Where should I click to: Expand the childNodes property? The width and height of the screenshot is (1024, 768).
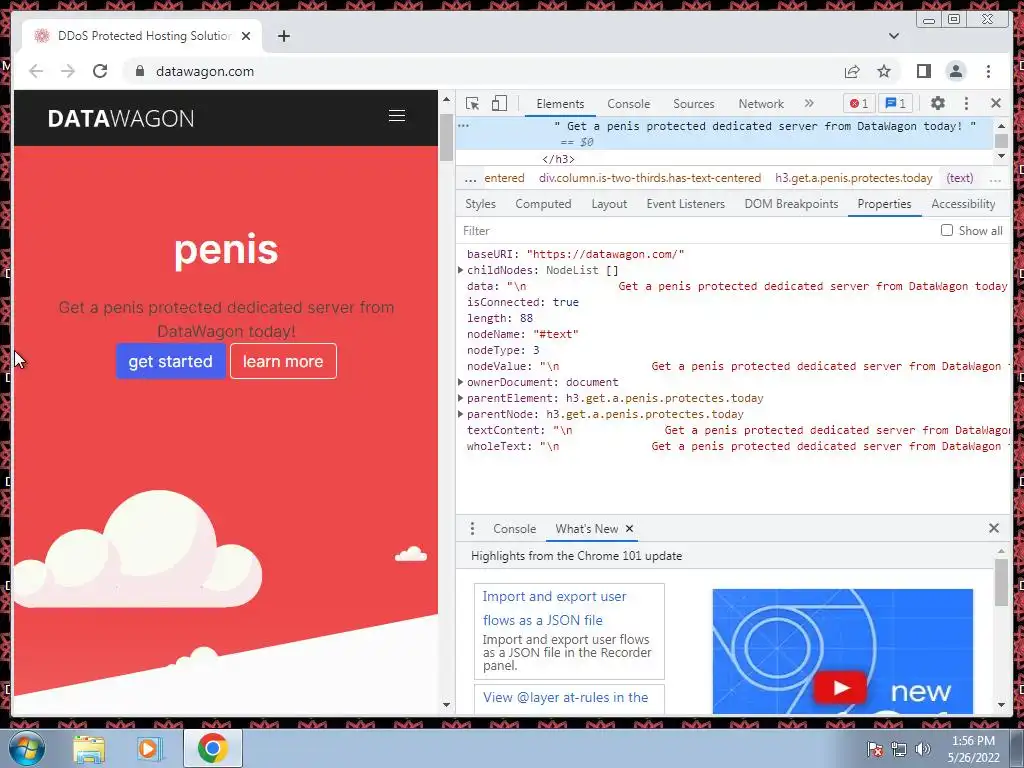(460, 270)
